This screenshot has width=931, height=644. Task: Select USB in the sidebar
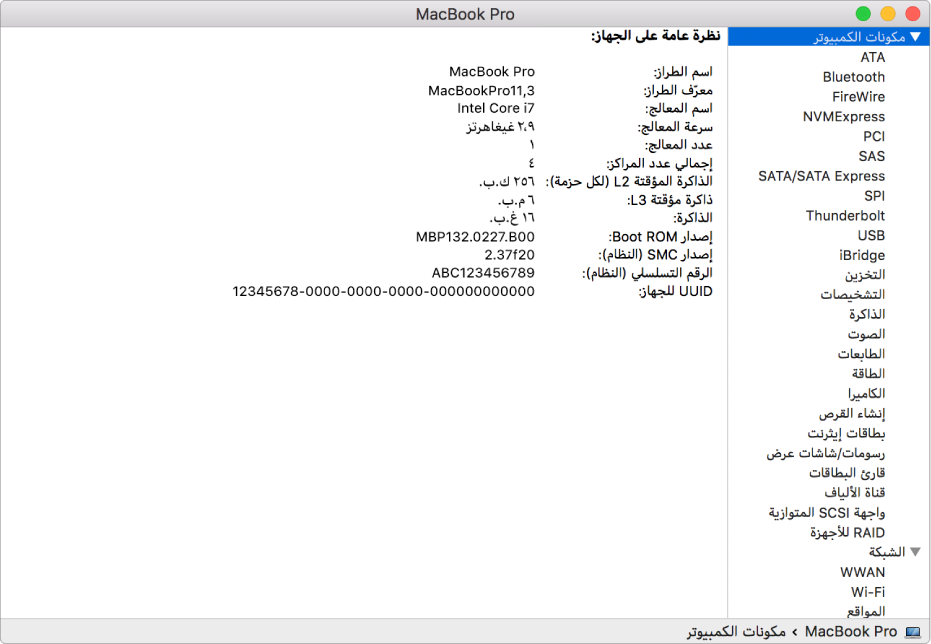(872, 236)
